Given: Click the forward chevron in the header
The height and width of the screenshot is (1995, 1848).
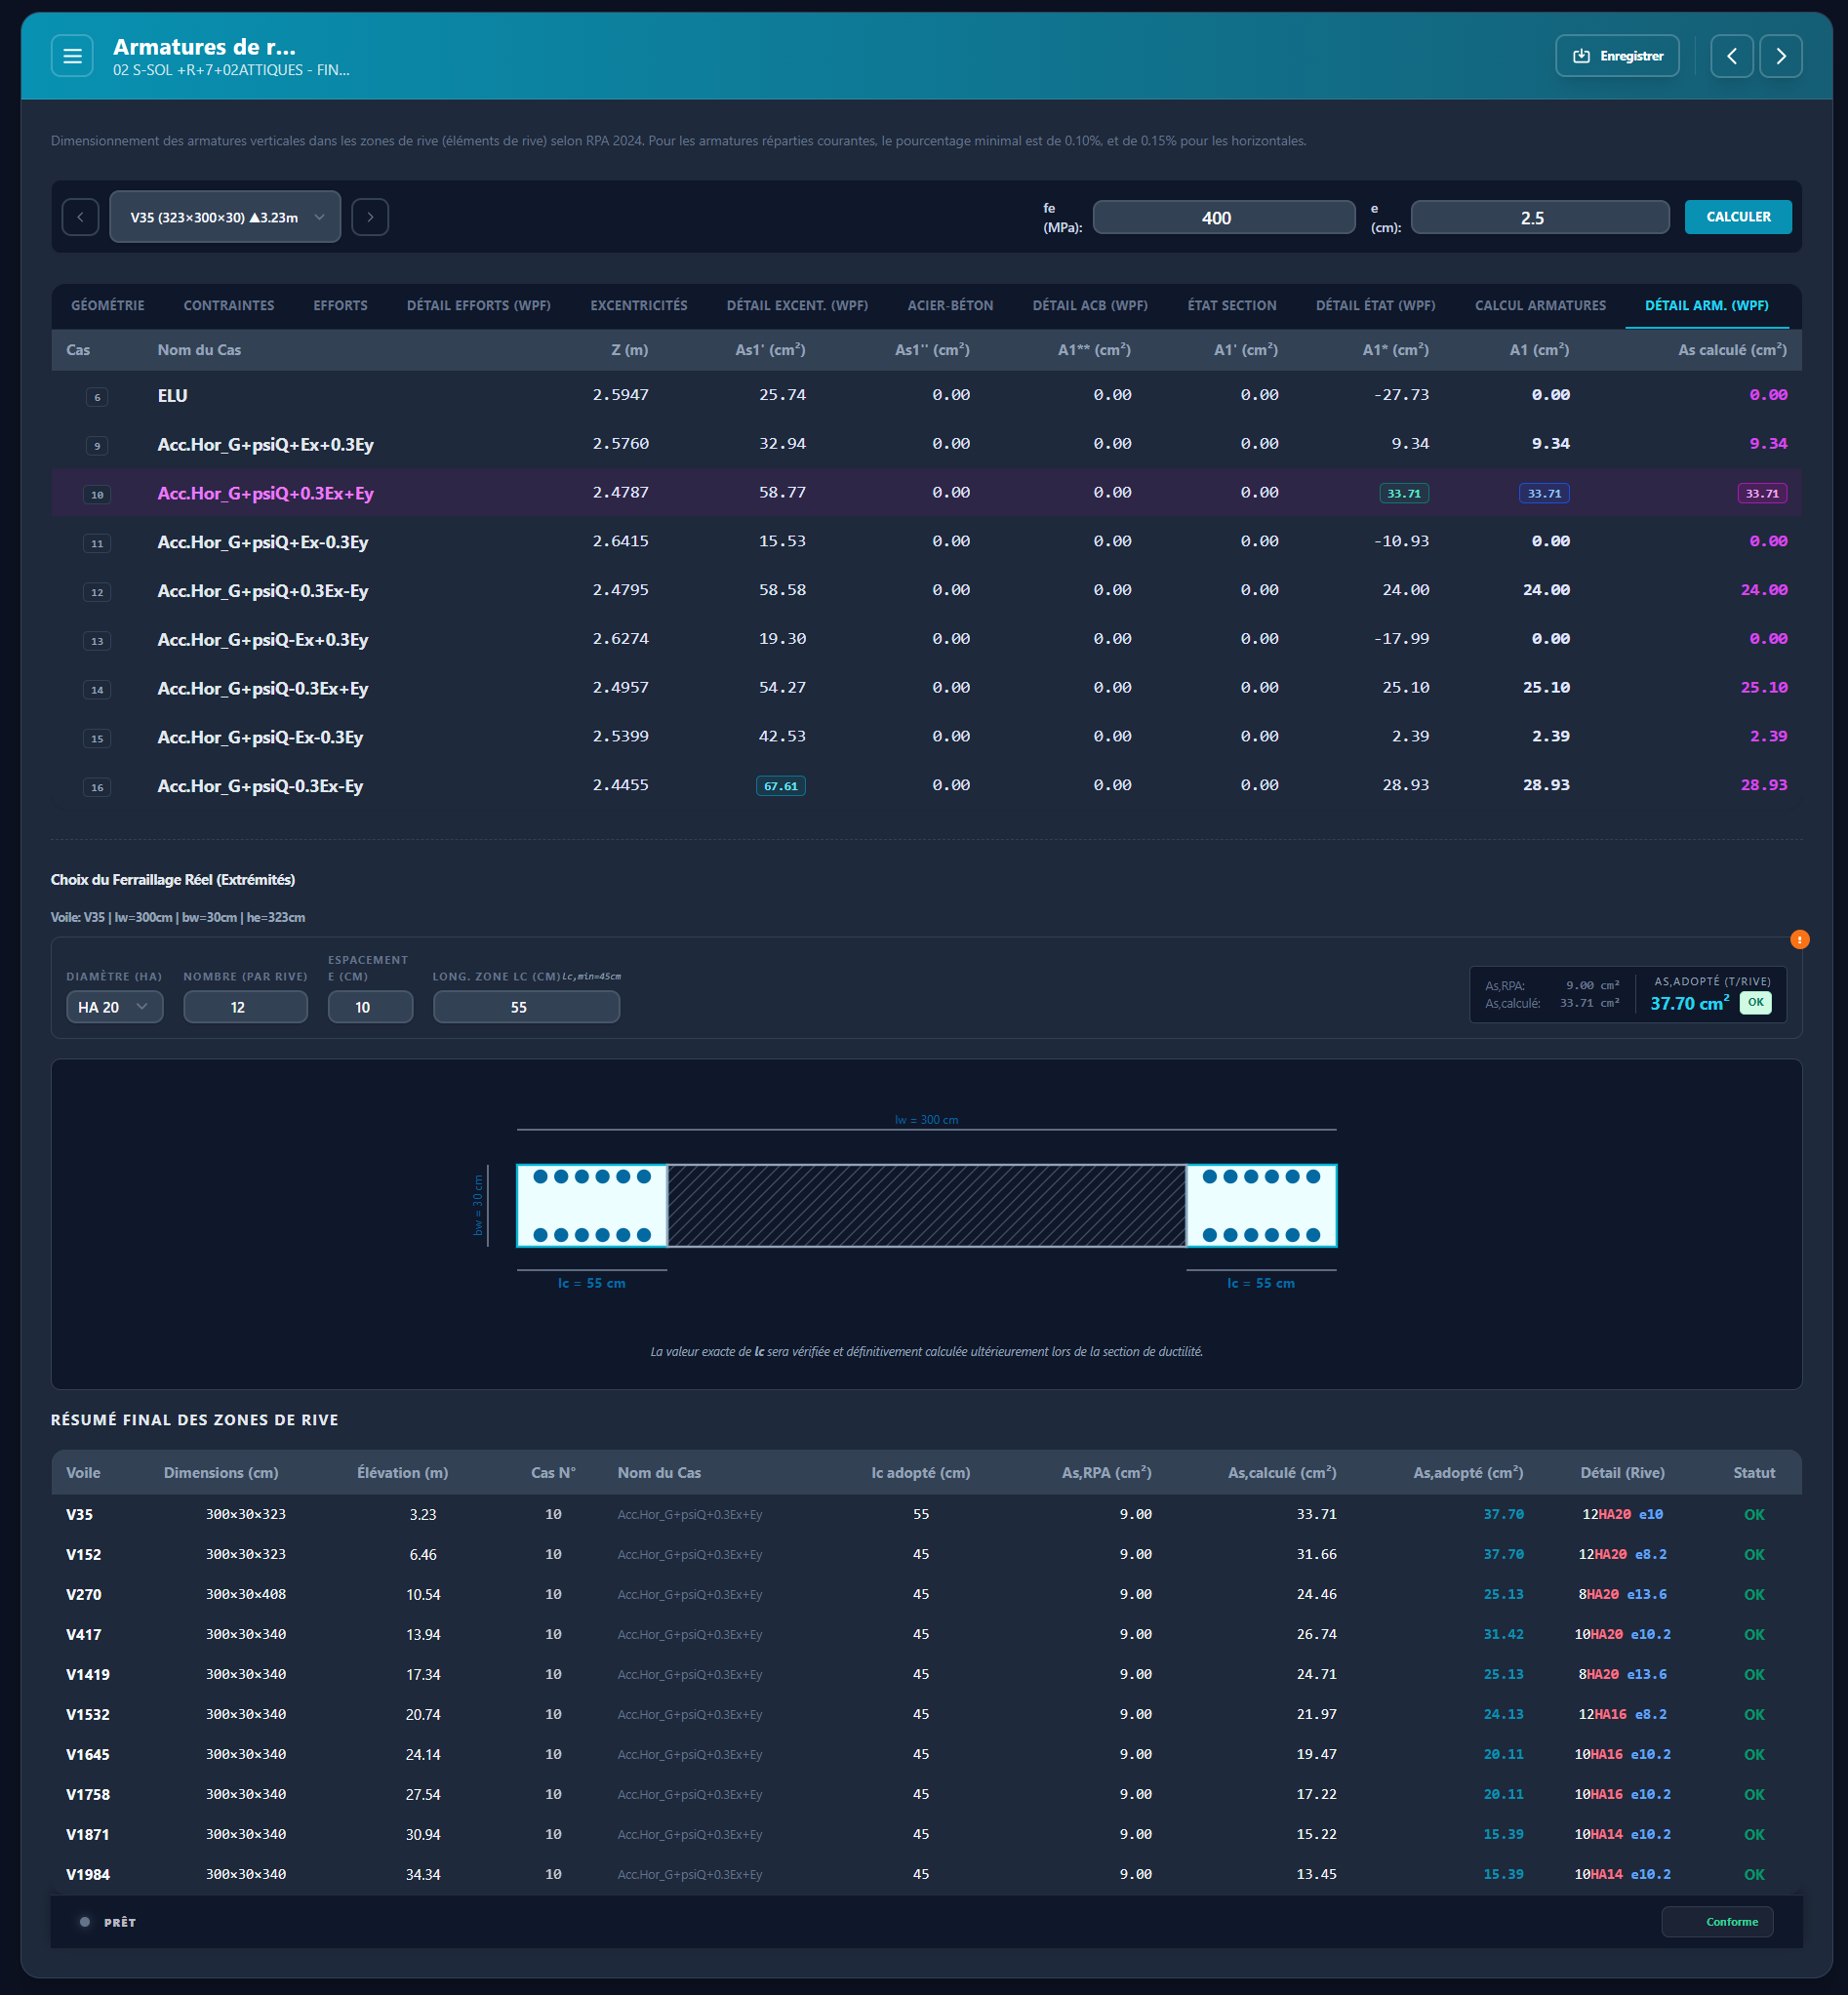Looking at the screenshot, I should click(x=1781, y=56).
